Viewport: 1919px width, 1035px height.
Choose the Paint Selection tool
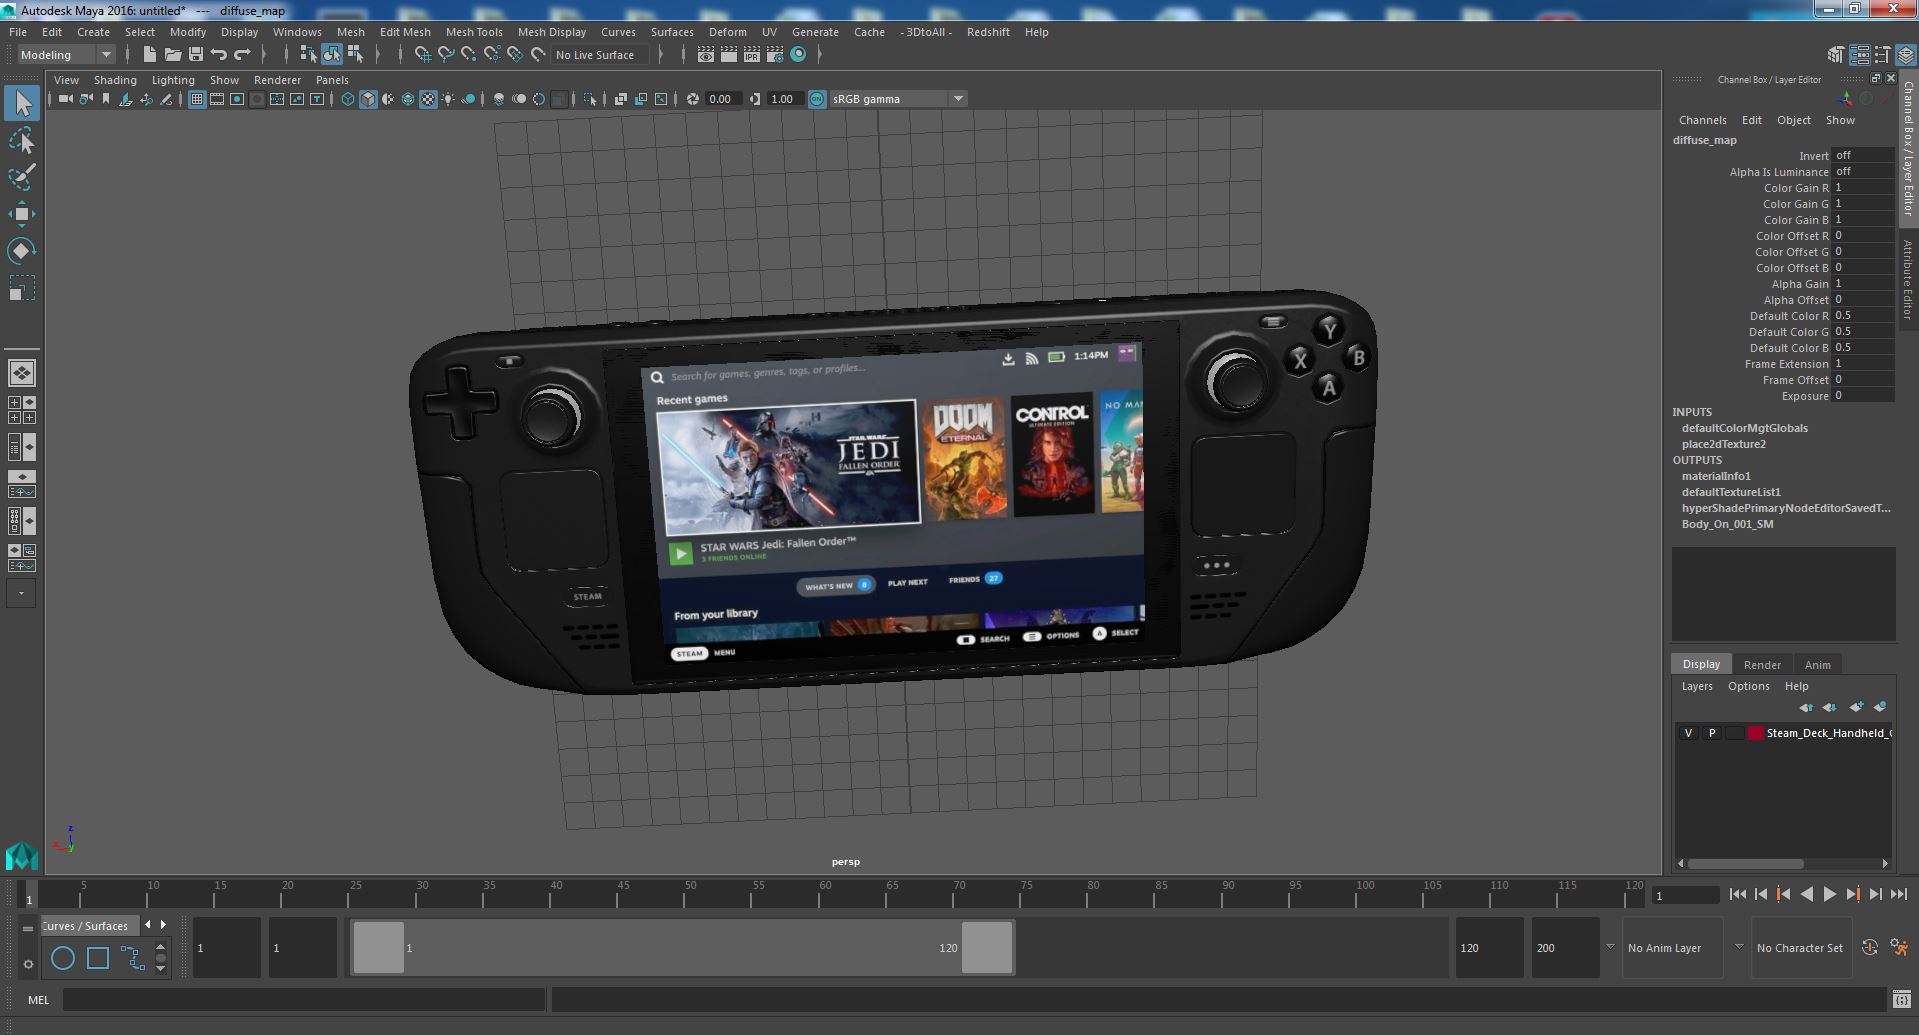(22, 177)
